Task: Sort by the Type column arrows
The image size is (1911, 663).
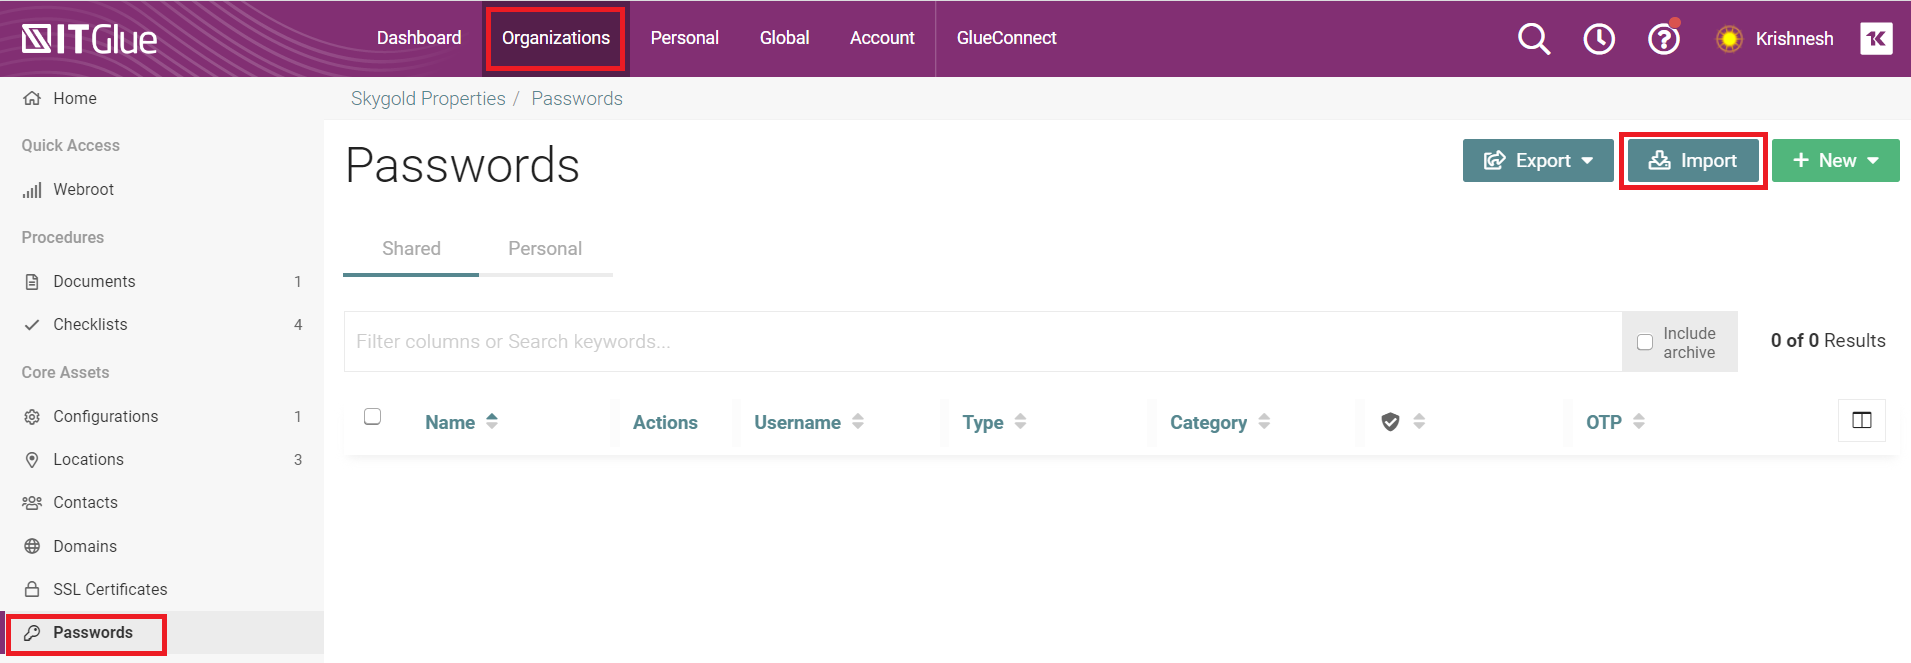Action: [x=1020, y=421]
